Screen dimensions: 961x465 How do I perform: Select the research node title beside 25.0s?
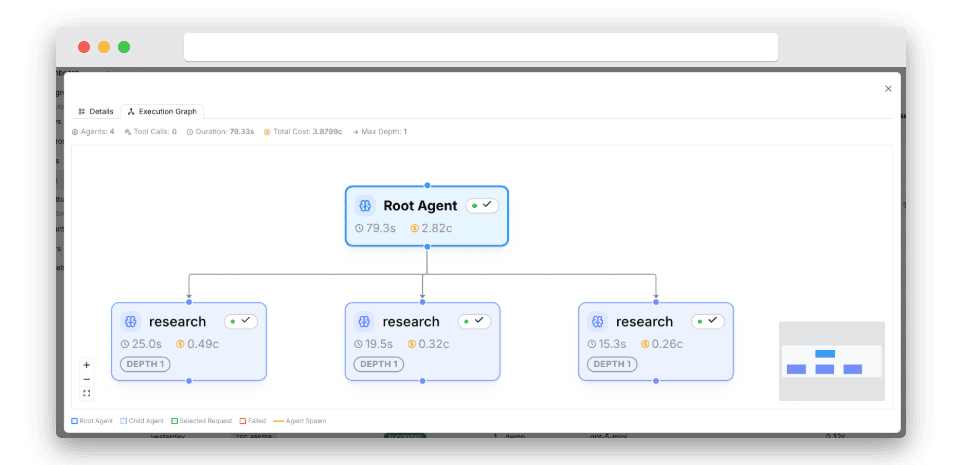(x=178, y=322)
